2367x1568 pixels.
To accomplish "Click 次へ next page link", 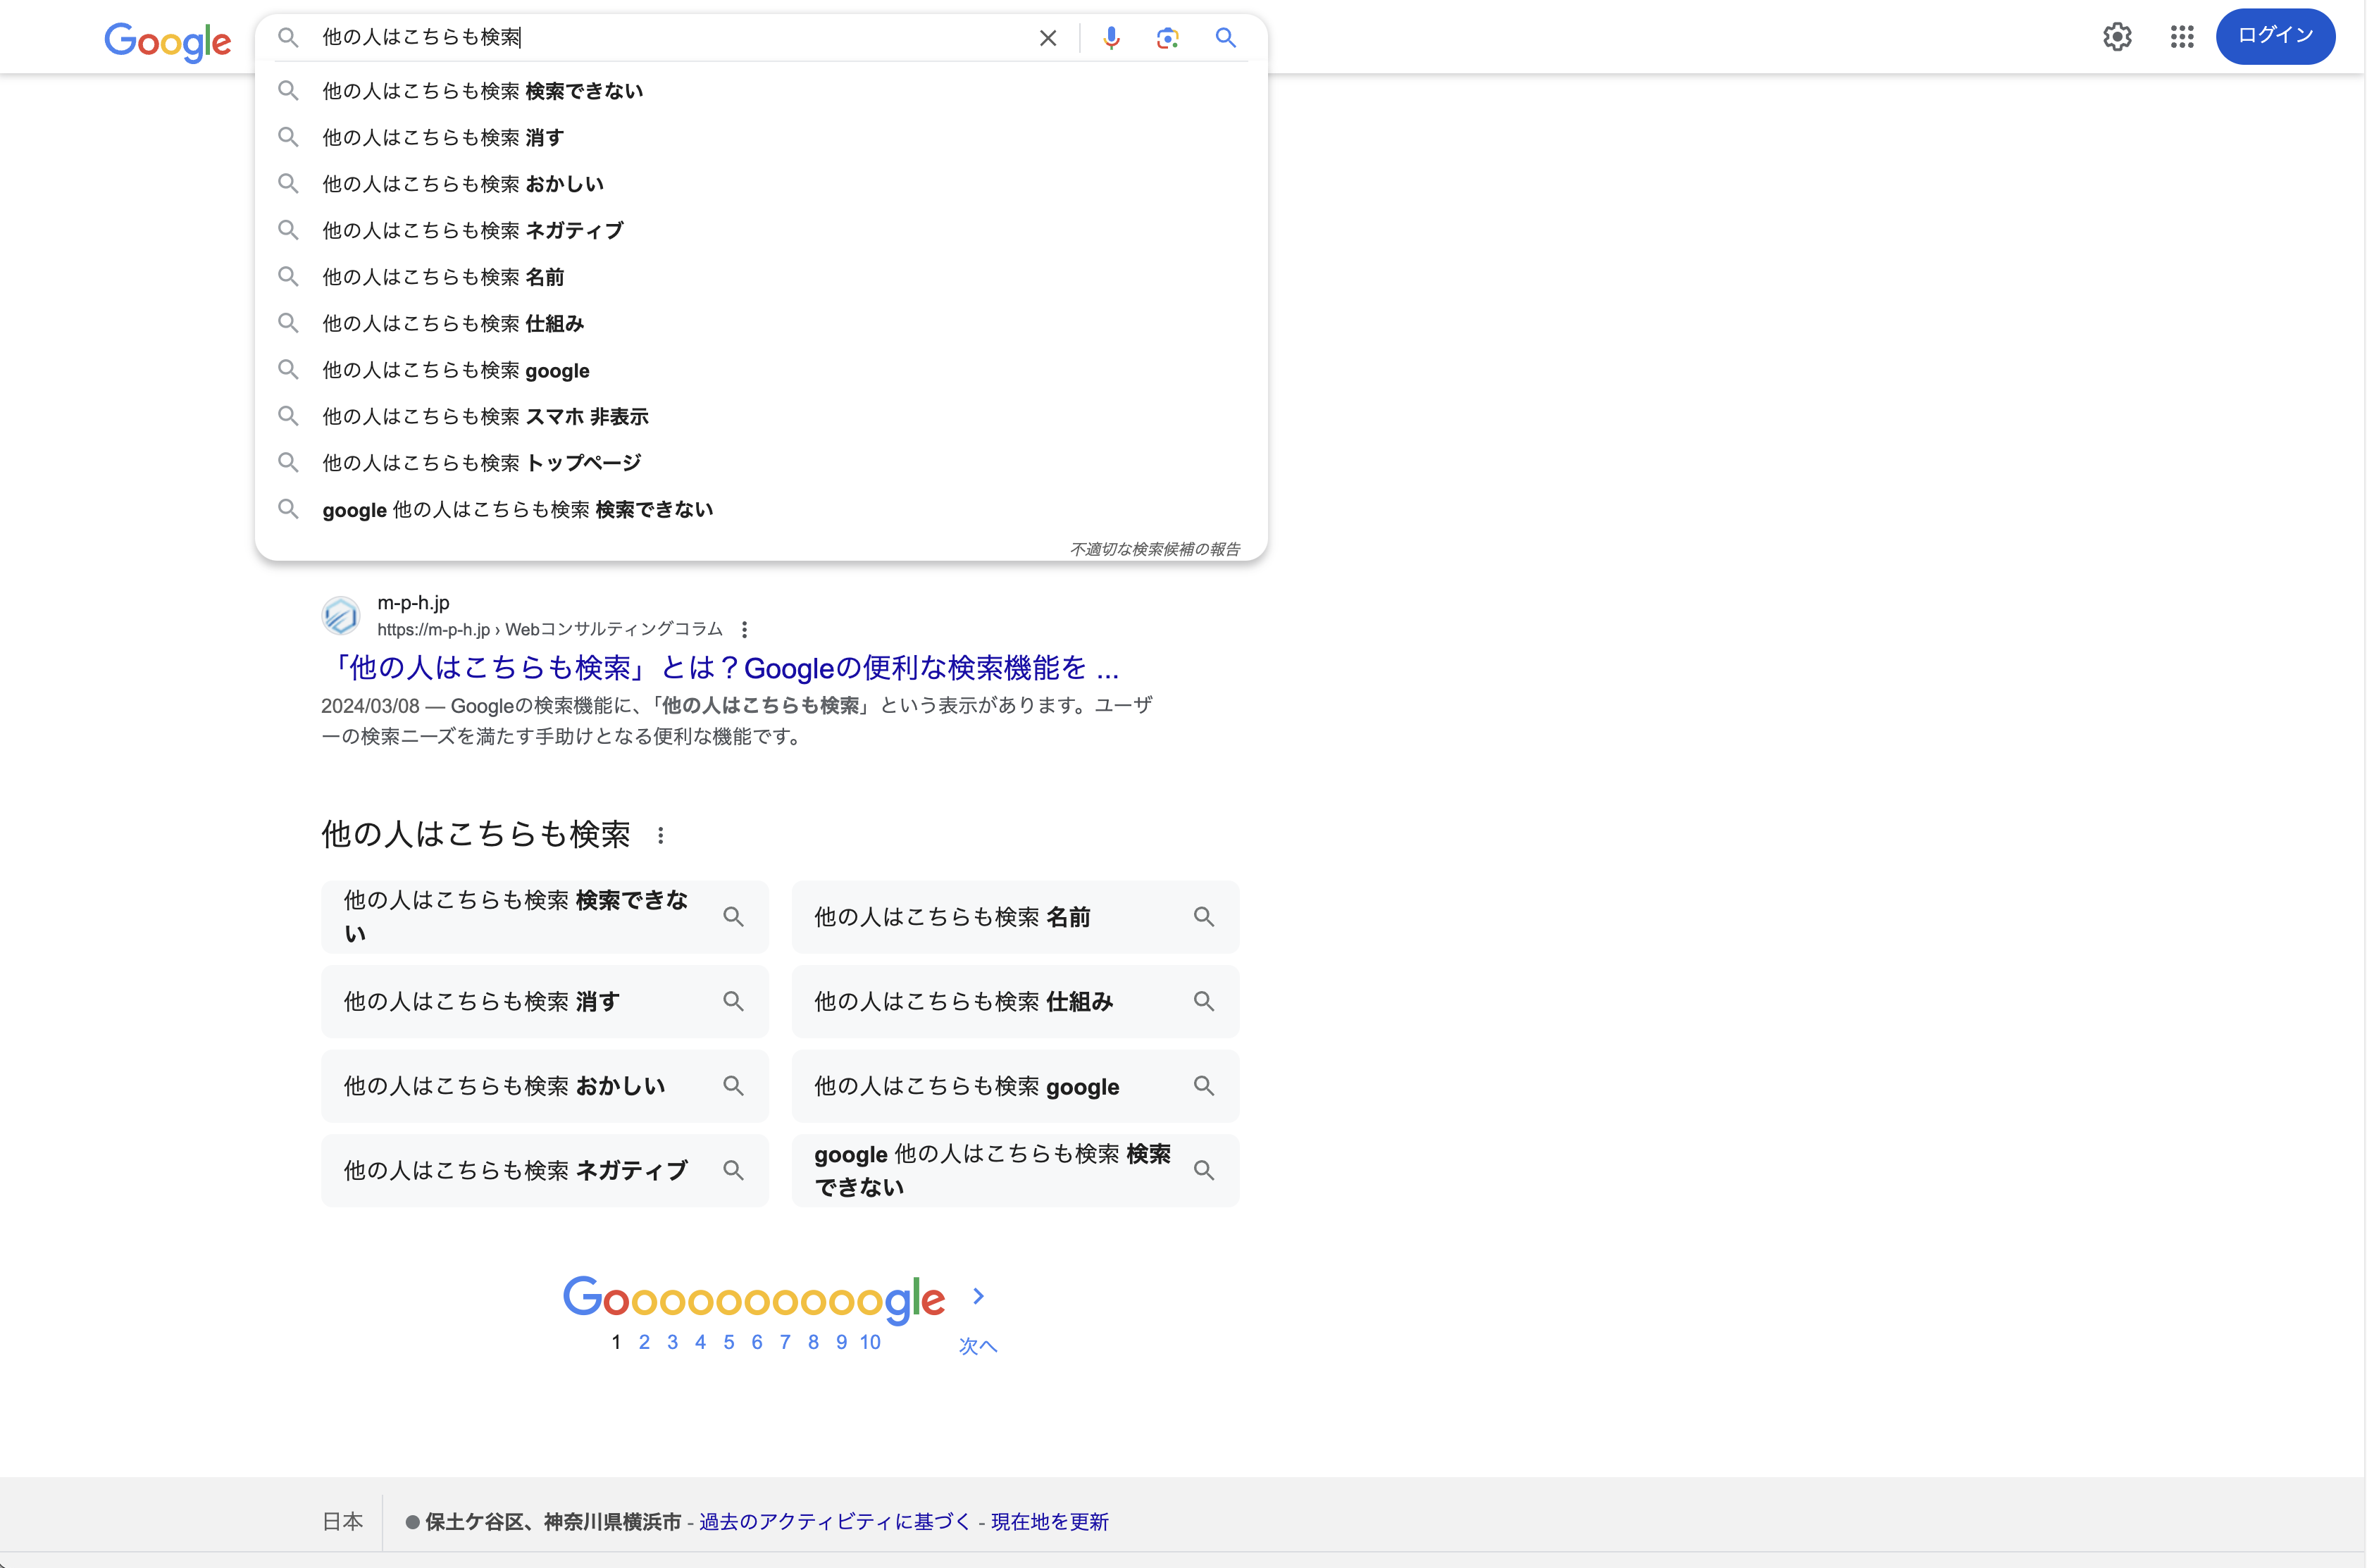I will click(977, 1346).
